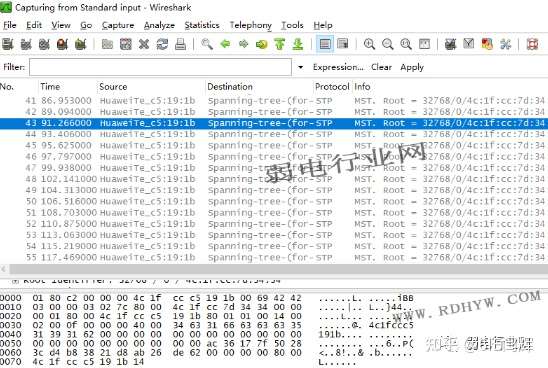Select highlighted packet 43 at 91.266000
This screenshot has height=368, width=548.
[274, 123]
